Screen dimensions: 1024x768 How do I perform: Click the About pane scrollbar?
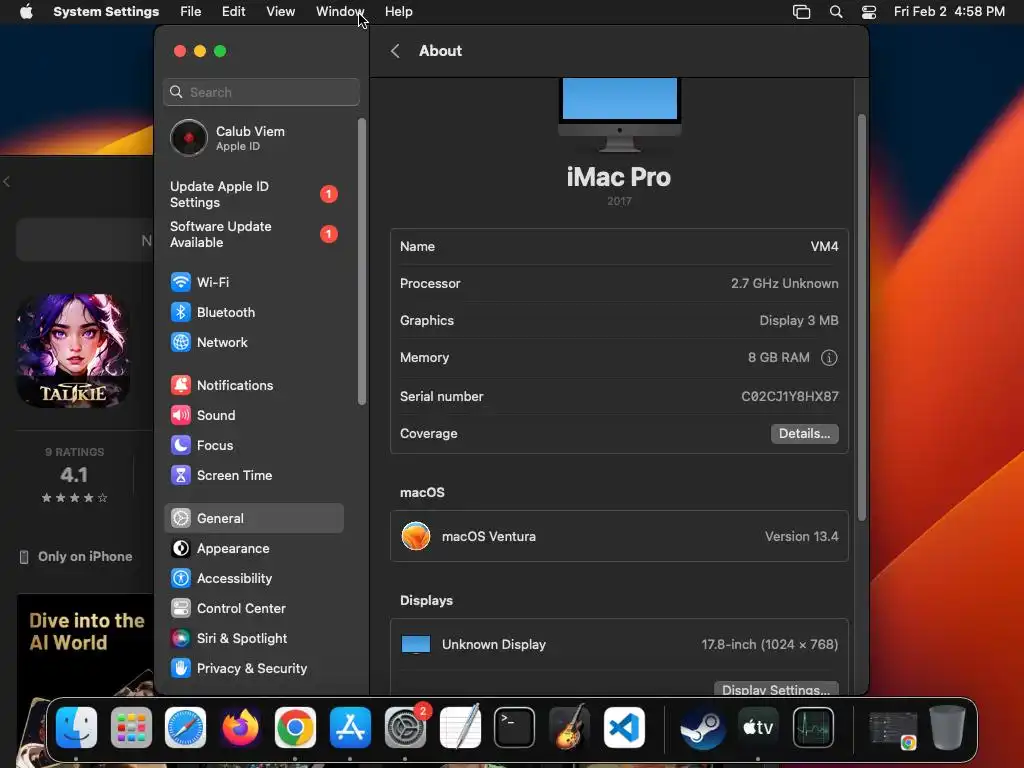[x=861, y=317]
